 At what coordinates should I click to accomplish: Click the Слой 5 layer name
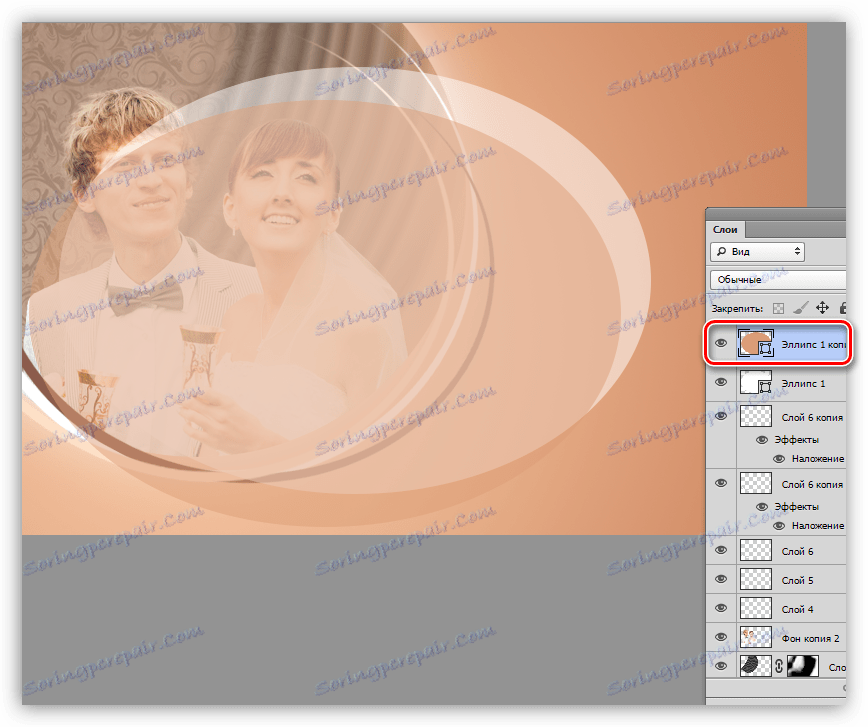797,580
